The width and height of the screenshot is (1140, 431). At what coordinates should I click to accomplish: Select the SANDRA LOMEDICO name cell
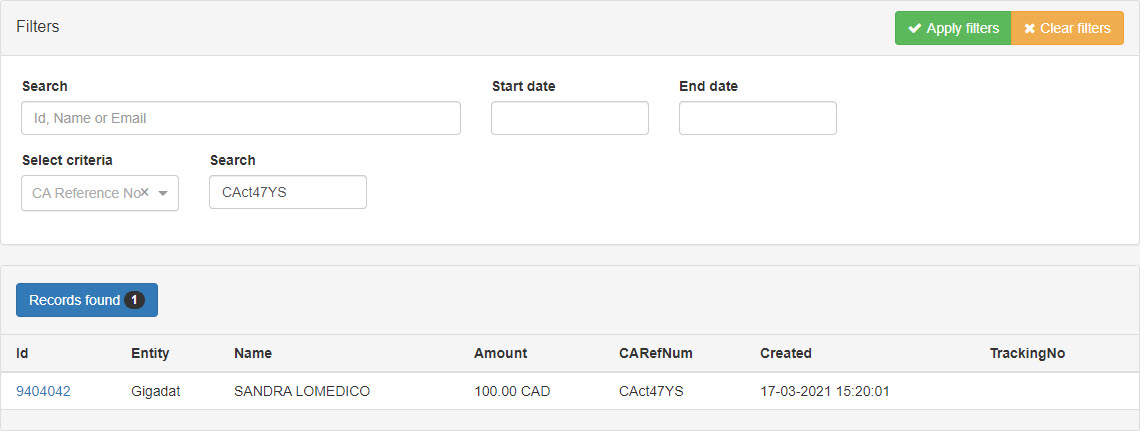point(302,391)
